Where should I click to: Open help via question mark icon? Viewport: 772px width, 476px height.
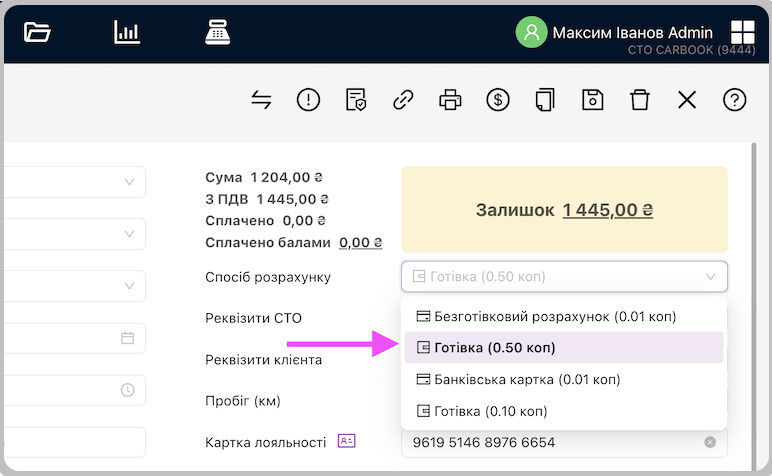point(735,100)
